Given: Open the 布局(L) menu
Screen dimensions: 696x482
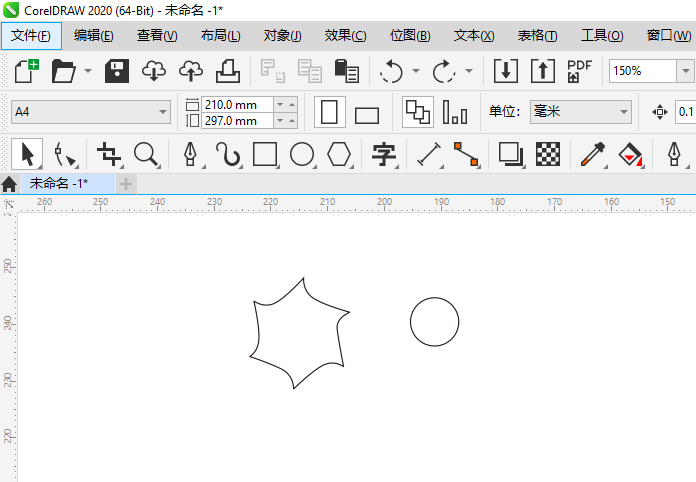Looking at the screenshot, I should click(x=221, y=36).
